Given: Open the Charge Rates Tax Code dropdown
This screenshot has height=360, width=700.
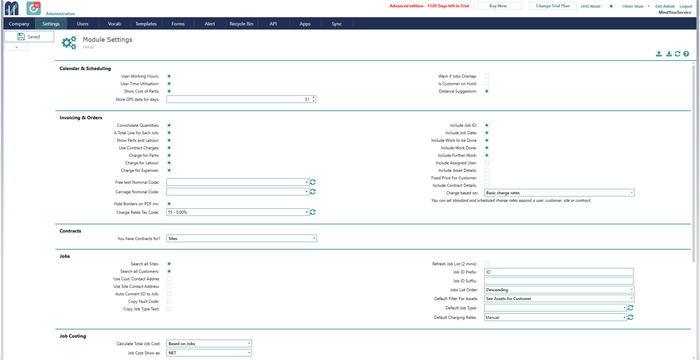Looking at the screenshot, I should (238, 212).
